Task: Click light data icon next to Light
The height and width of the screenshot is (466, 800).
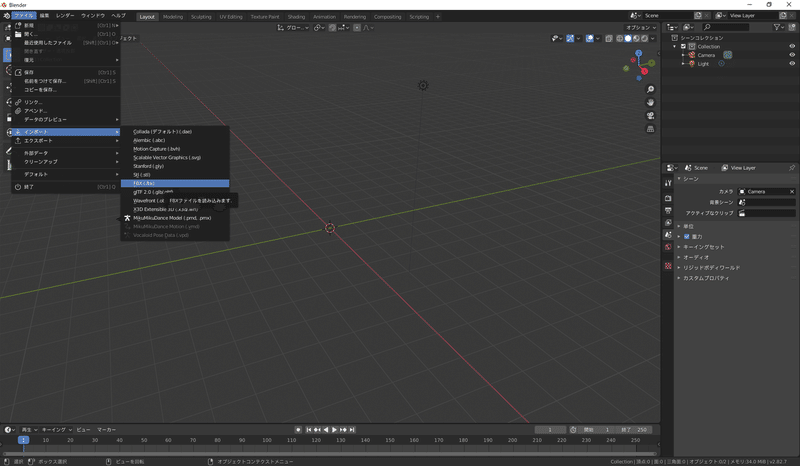Action: click(x=721, y=64)
